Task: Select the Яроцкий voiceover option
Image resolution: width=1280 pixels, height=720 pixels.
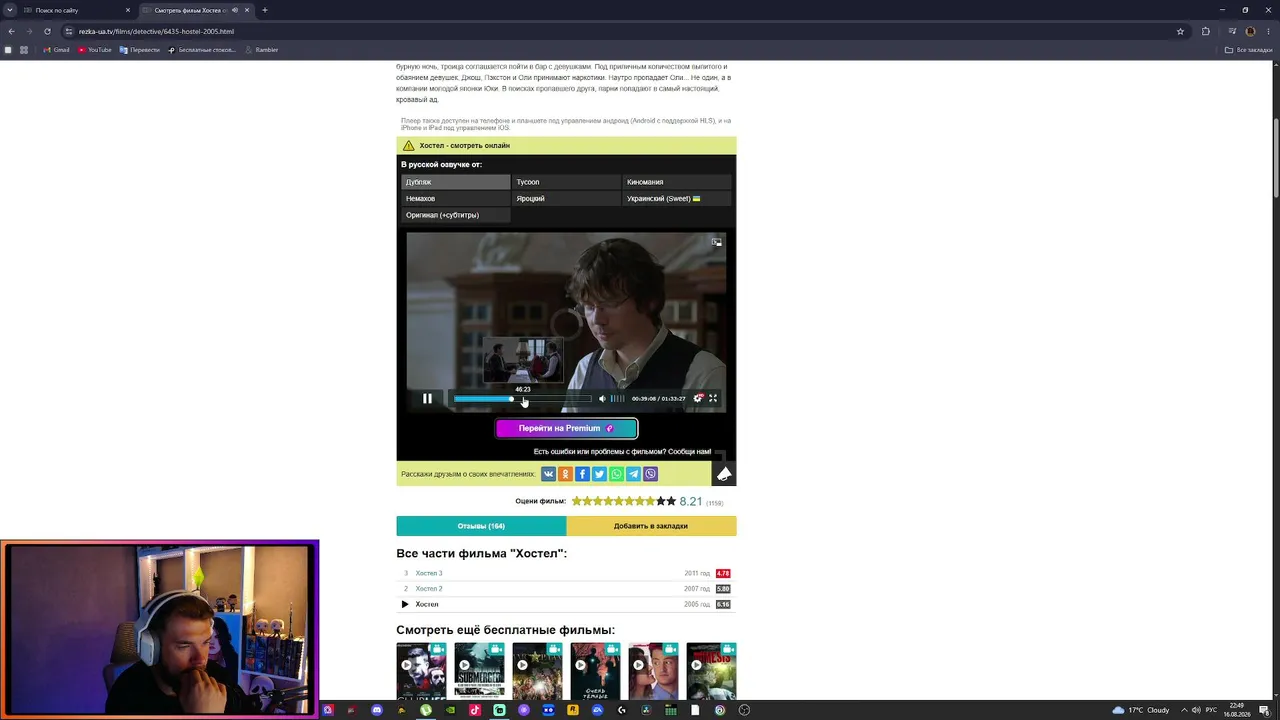Action: click(566, 198)
